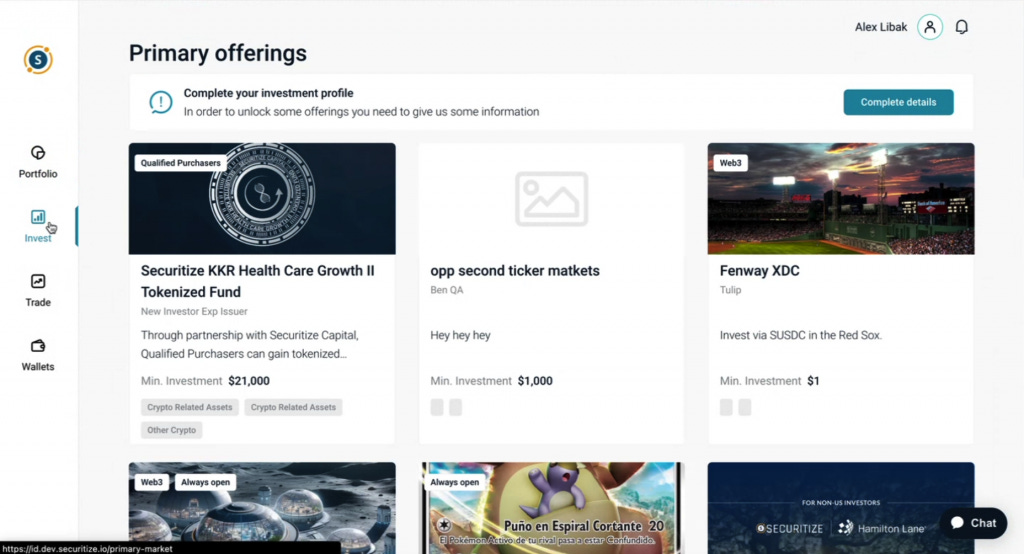
Task: Click the moon base domes thumbnail
Action: coord(262,508)
